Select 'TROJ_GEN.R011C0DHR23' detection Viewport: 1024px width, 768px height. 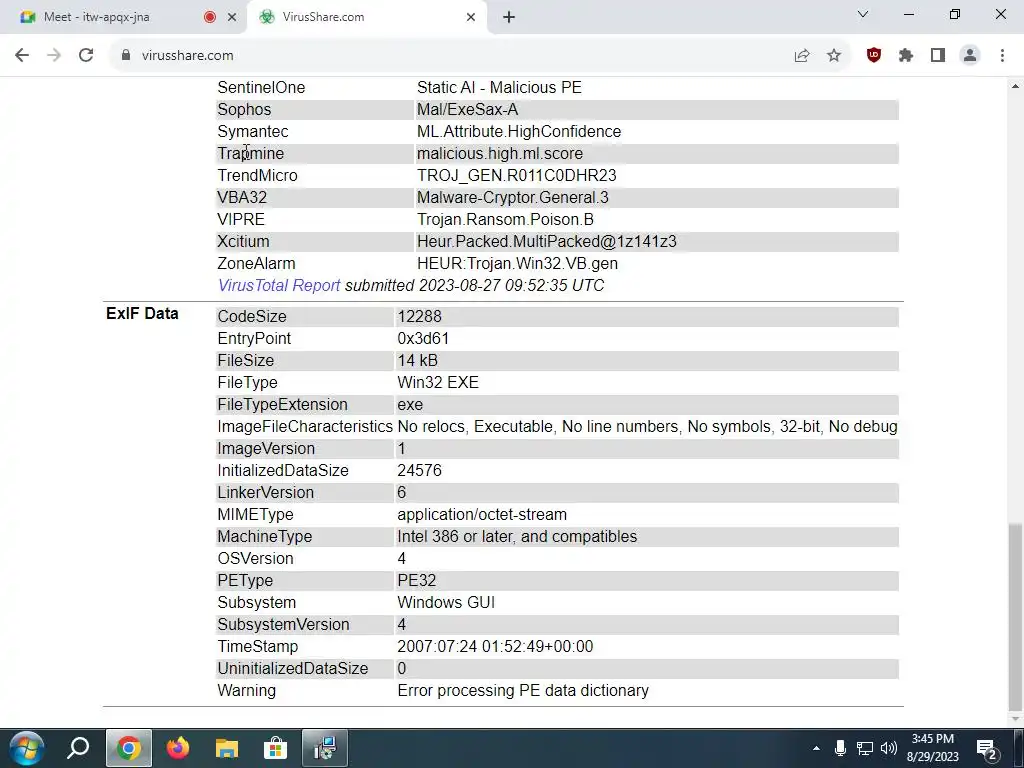tap(517, 176)
